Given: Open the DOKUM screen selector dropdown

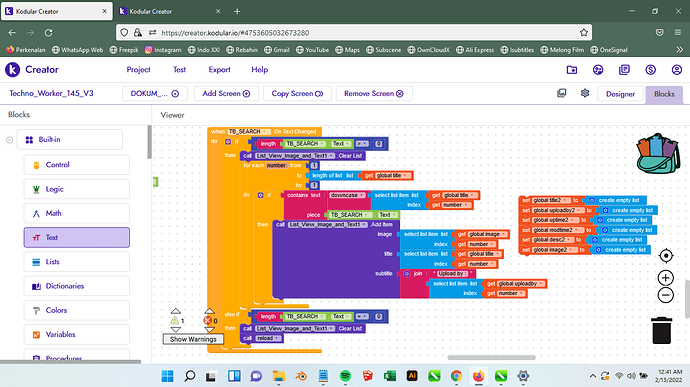Looking at the screenshot, I should (x=154, y=94).
